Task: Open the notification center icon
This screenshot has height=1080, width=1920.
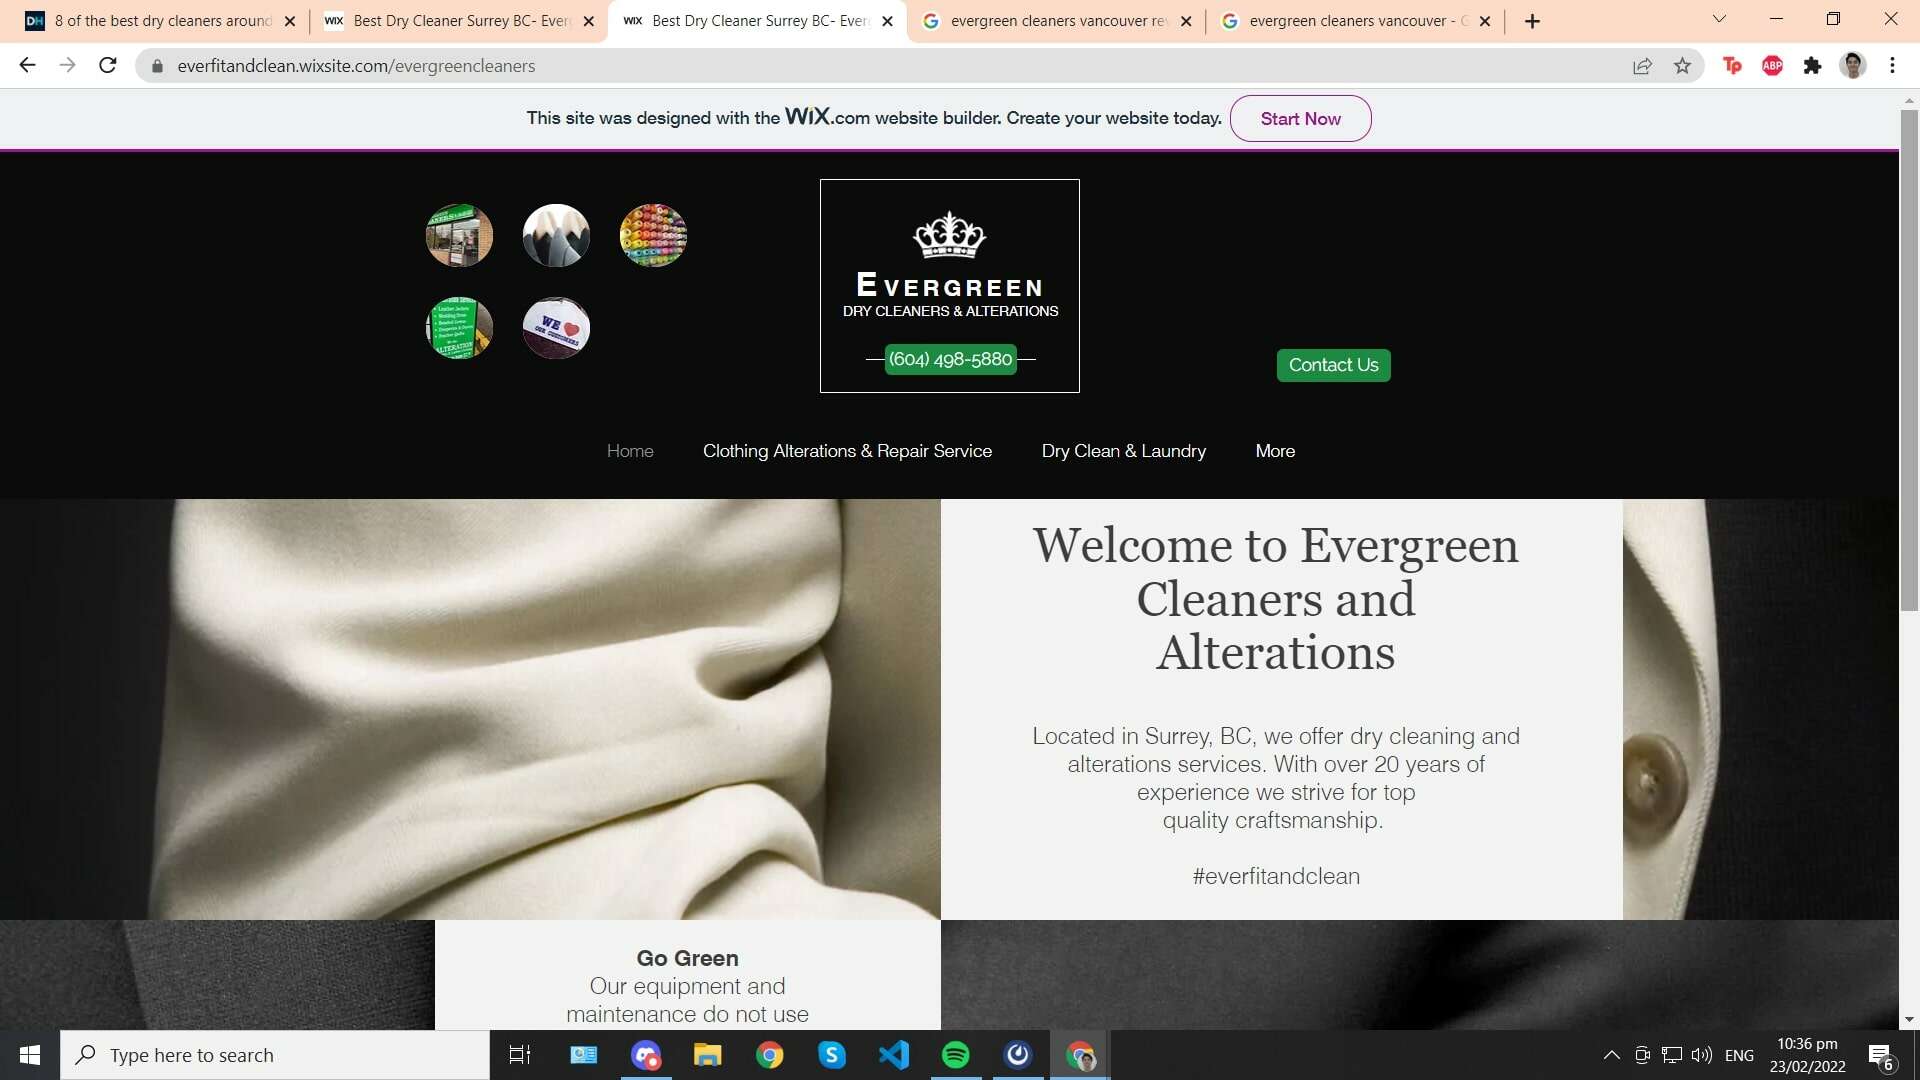Action: pyautogui.click(x=1880, y=1056)
